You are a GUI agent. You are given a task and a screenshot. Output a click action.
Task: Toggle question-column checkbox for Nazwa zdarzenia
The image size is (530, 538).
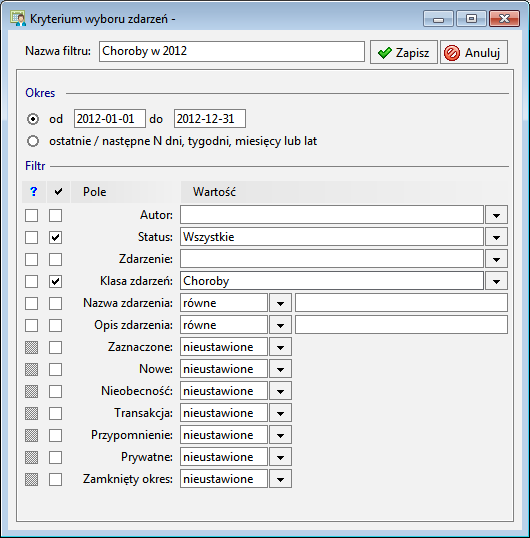32,303
